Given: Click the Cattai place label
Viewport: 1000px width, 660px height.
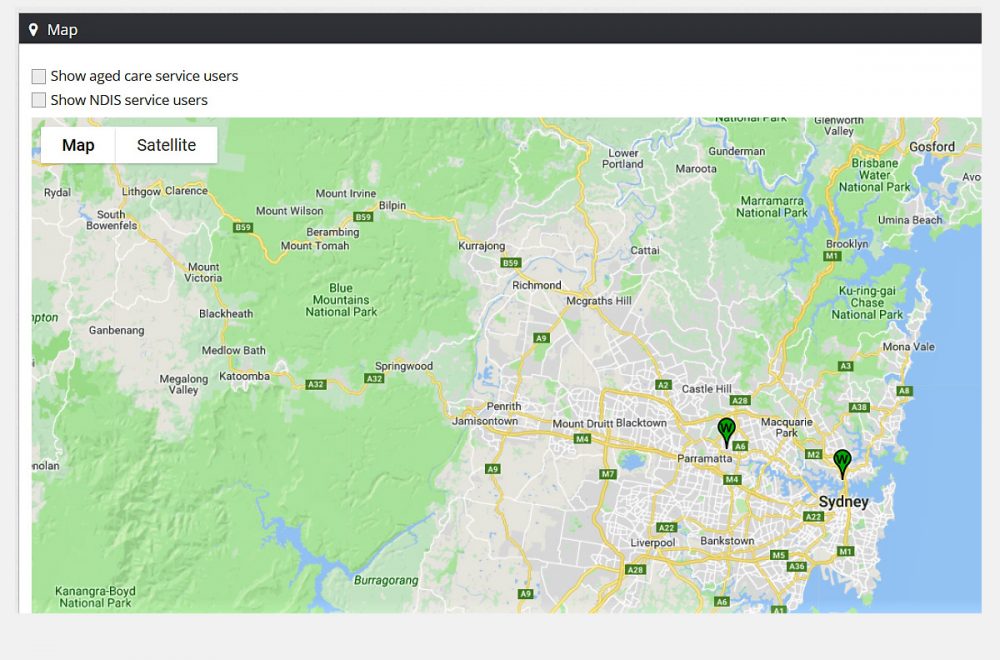Looking at the screenshot, I should click(645, 251).
